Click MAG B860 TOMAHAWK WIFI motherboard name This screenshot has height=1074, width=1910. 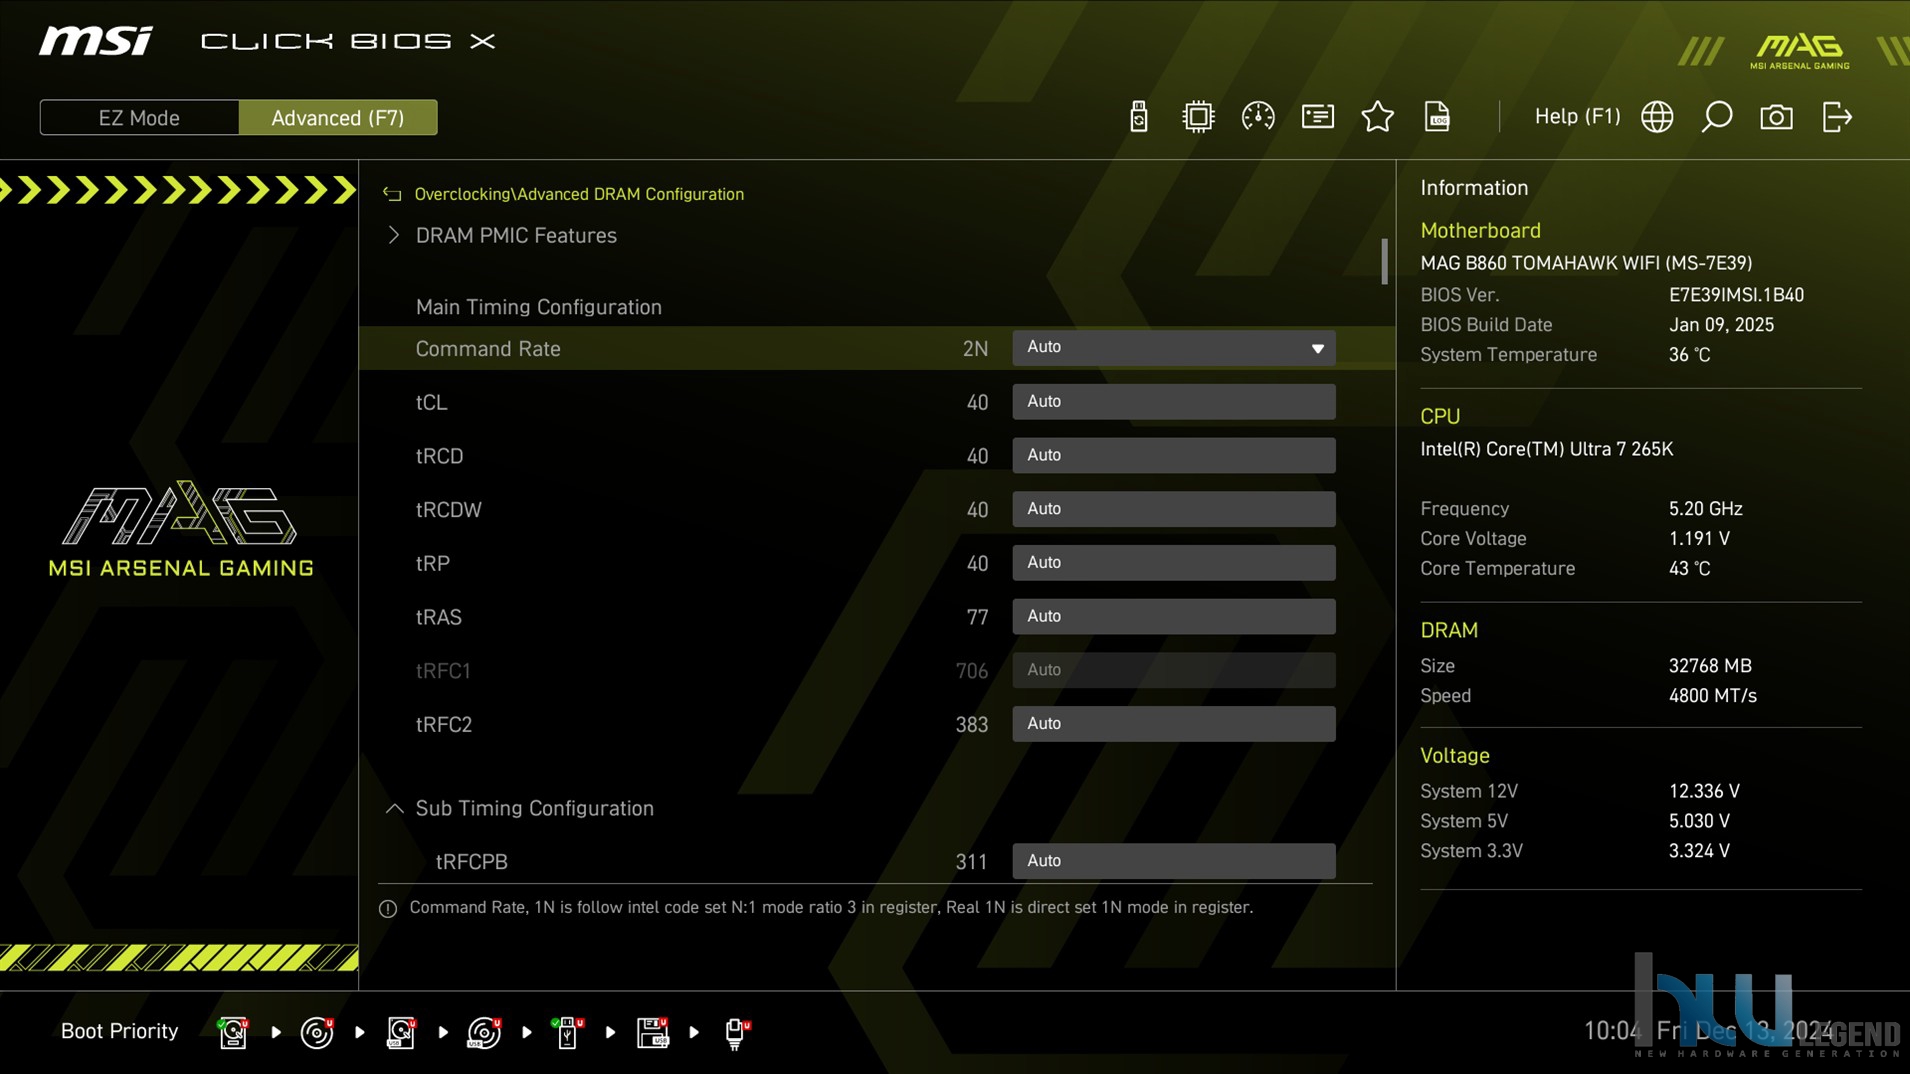pos(1586,263)
